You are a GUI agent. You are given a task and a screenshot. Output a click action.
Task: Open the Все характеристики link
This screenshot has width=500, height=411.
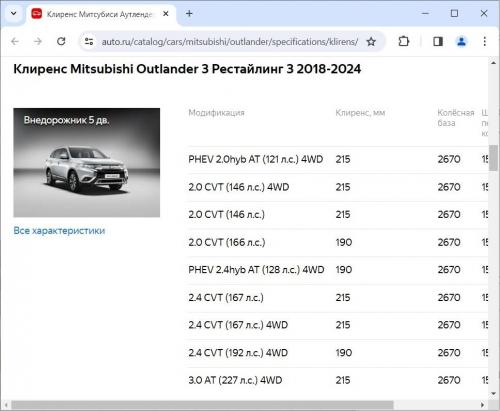(x=59, y=230)
